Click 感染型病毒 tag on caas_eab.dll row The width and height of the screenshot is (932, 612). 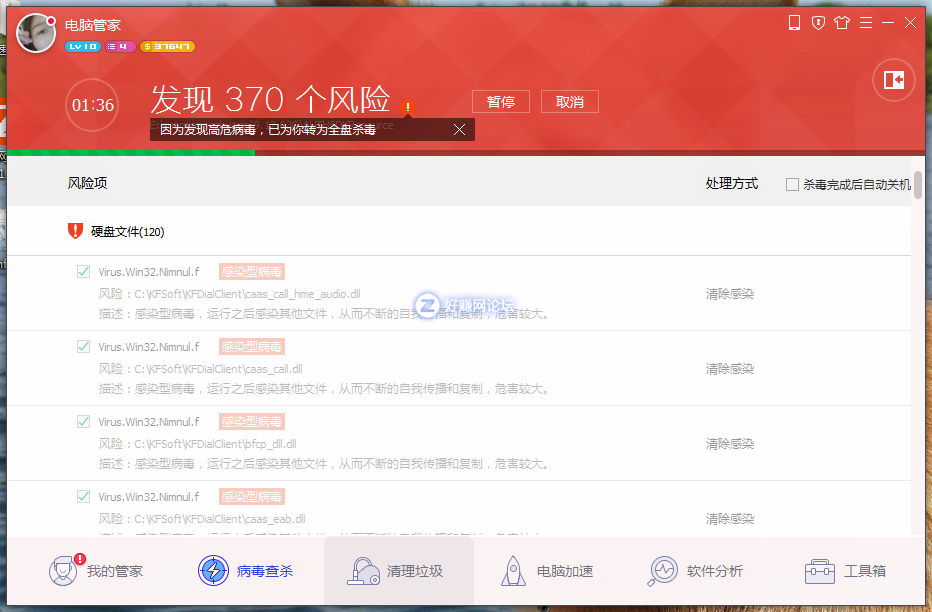(x=251, y=496)
